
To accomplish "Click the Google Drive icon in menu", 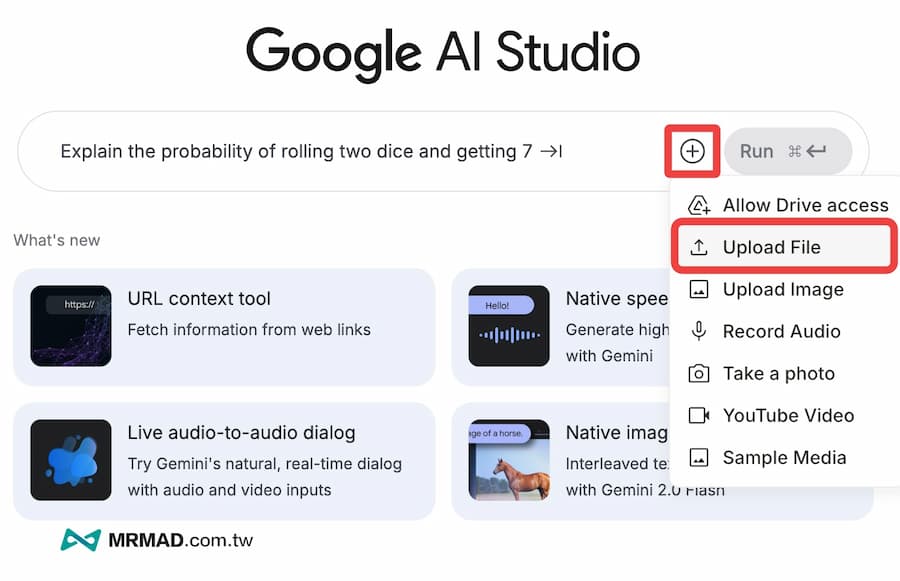I will (x=700, y=205).
